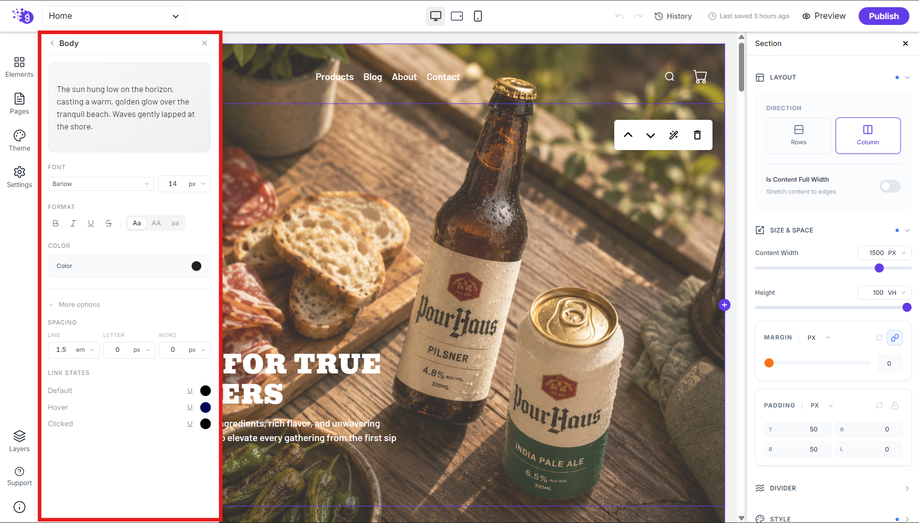919x523 pixels.
Task: Apply bold formatting
Action: (x=56, y=223)
